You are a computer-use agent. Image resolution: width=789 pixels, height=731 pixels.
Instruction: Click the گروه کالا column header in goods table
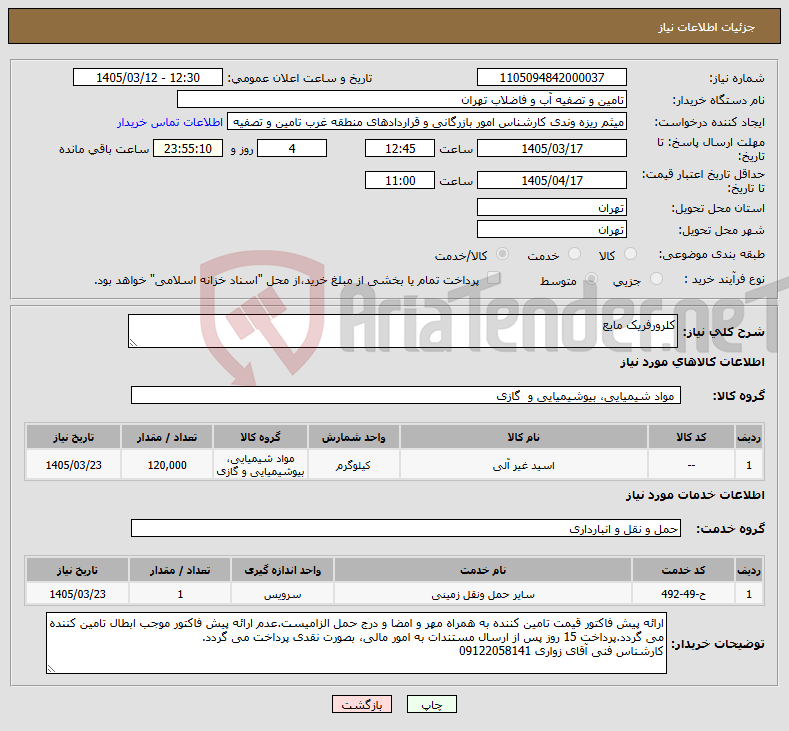click(x=260, y=437)
